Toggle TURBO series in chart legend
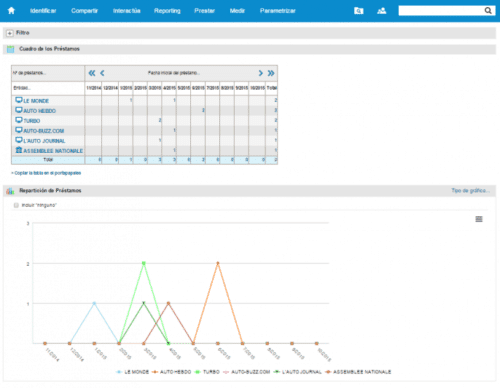Screen dimensions: 500x388 click(x=207, y=372)
